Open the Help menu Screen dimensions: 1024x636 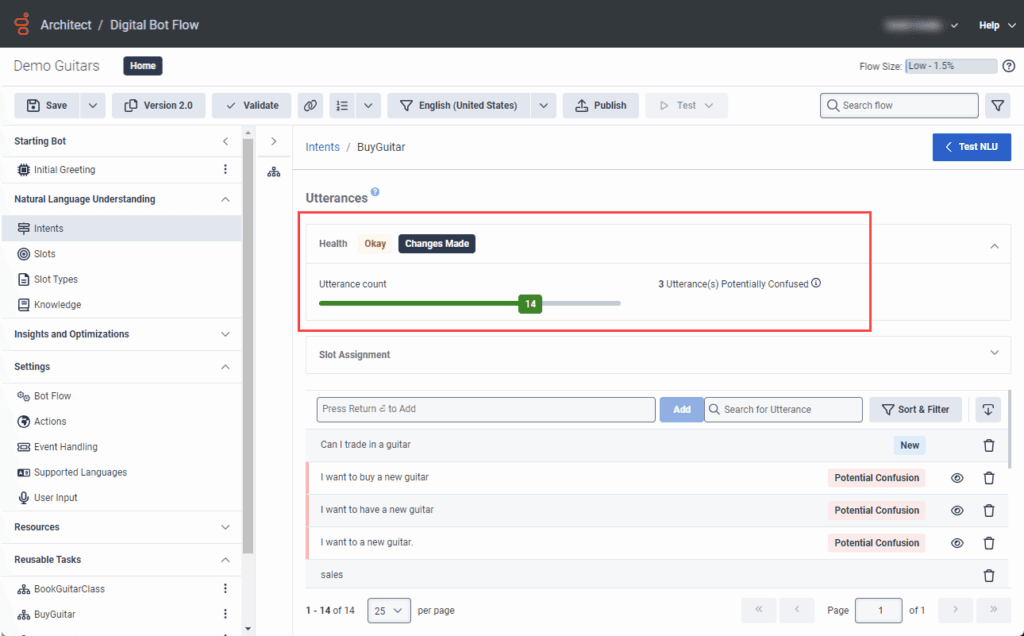pyautogui.click(x=994, y=25)
